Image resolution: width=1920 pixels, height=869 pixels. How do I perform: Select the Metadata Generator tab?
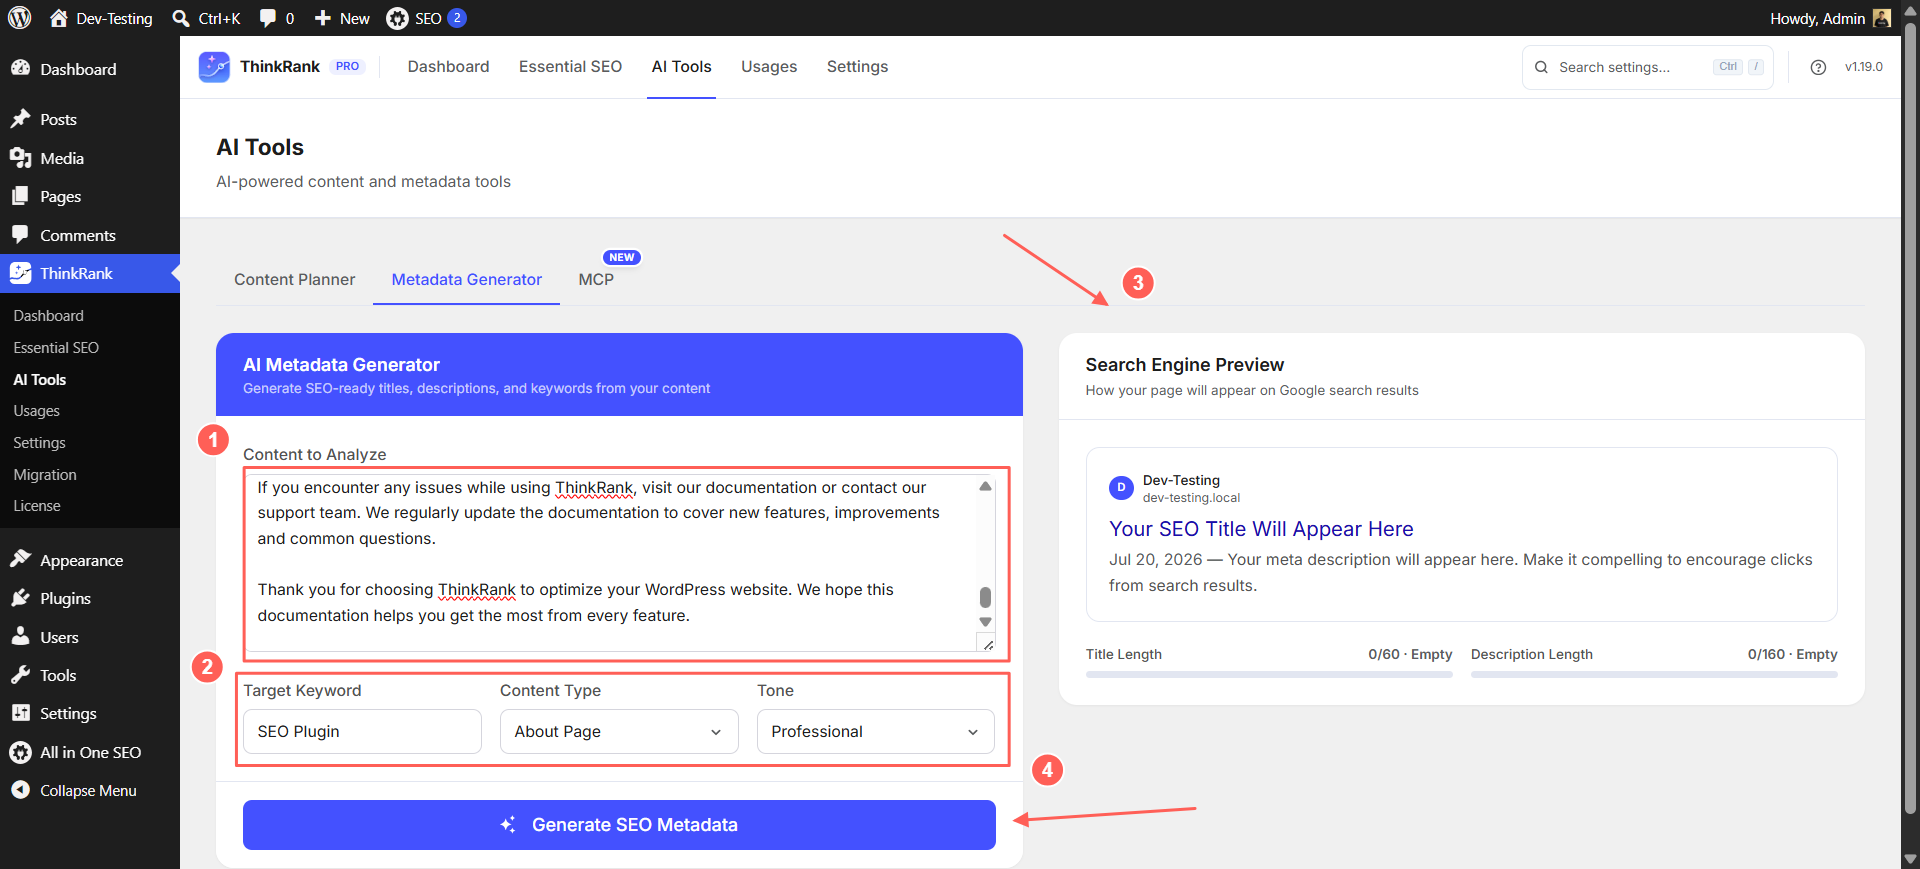coord(466,279)
